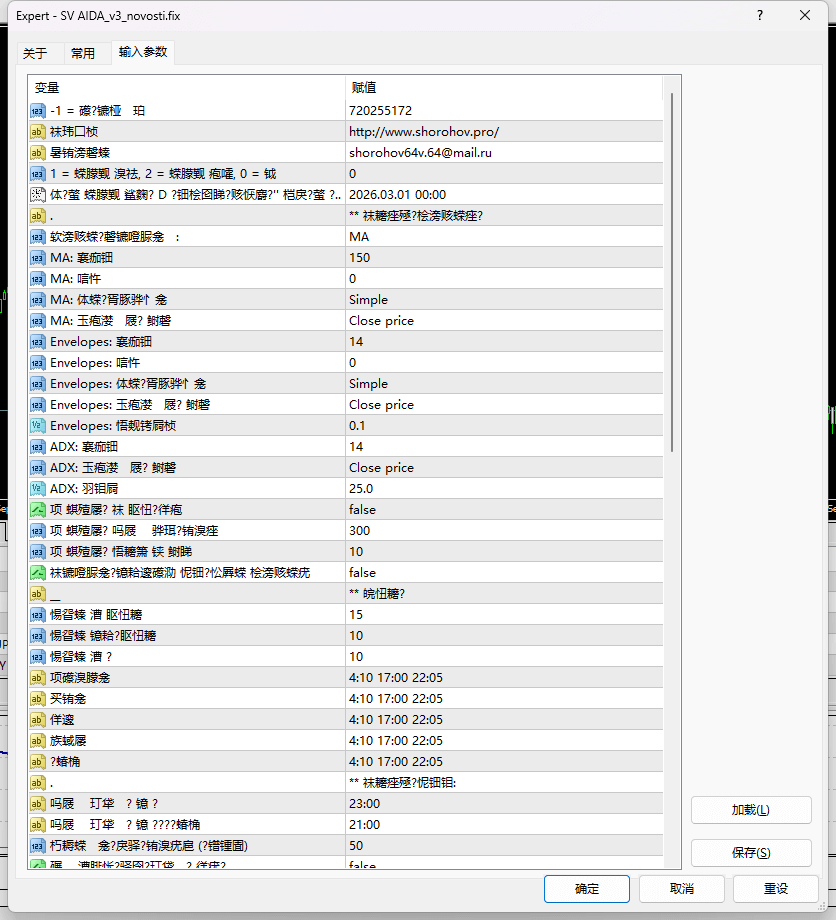
Task: Click the icon of the ADX Close price row
Action: pyautogui.click(x=38, y=468)
